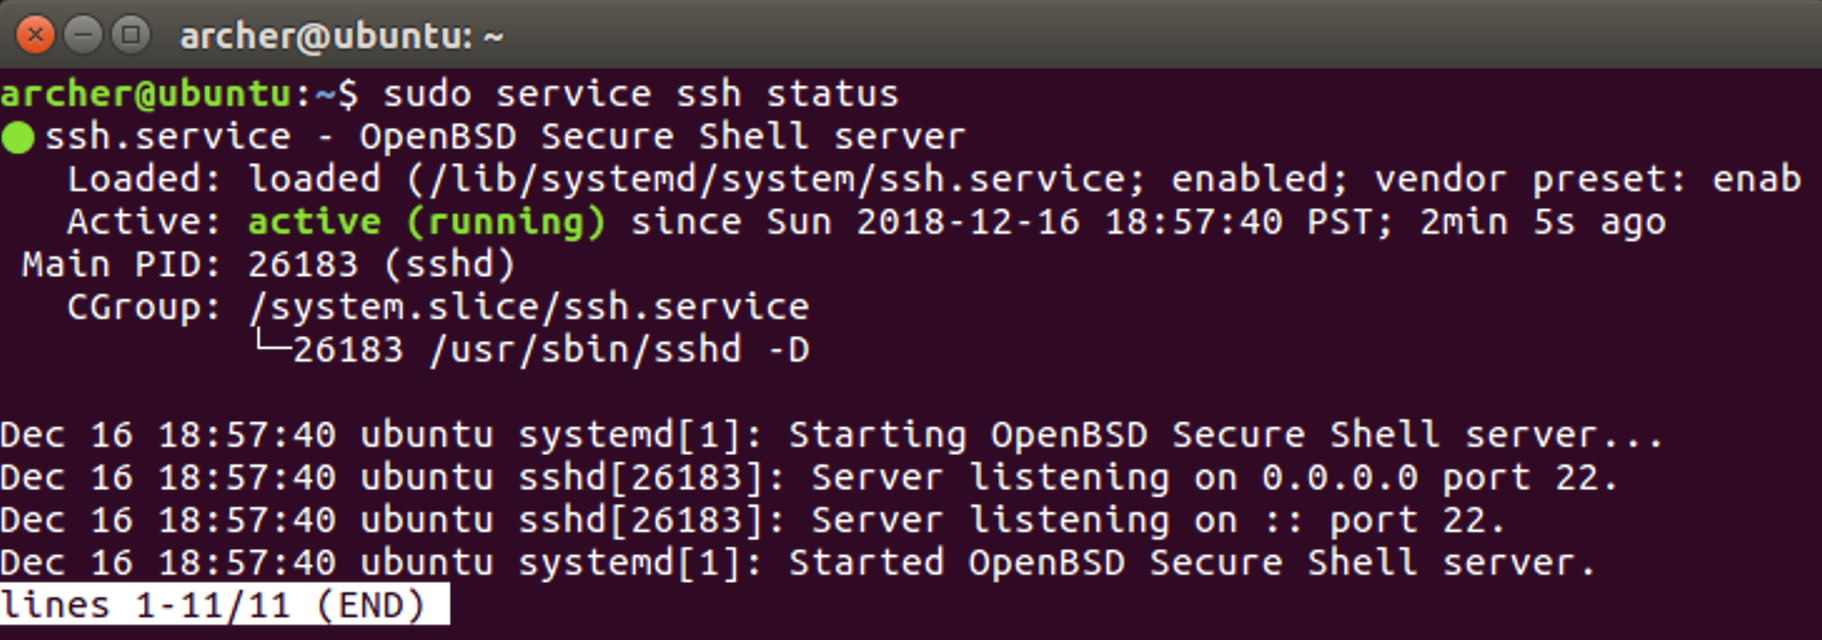This screenshot has height=640, width=1822.
Task: Click /system.slice/ssh.service CGroup path
Action: pos(529,307)
